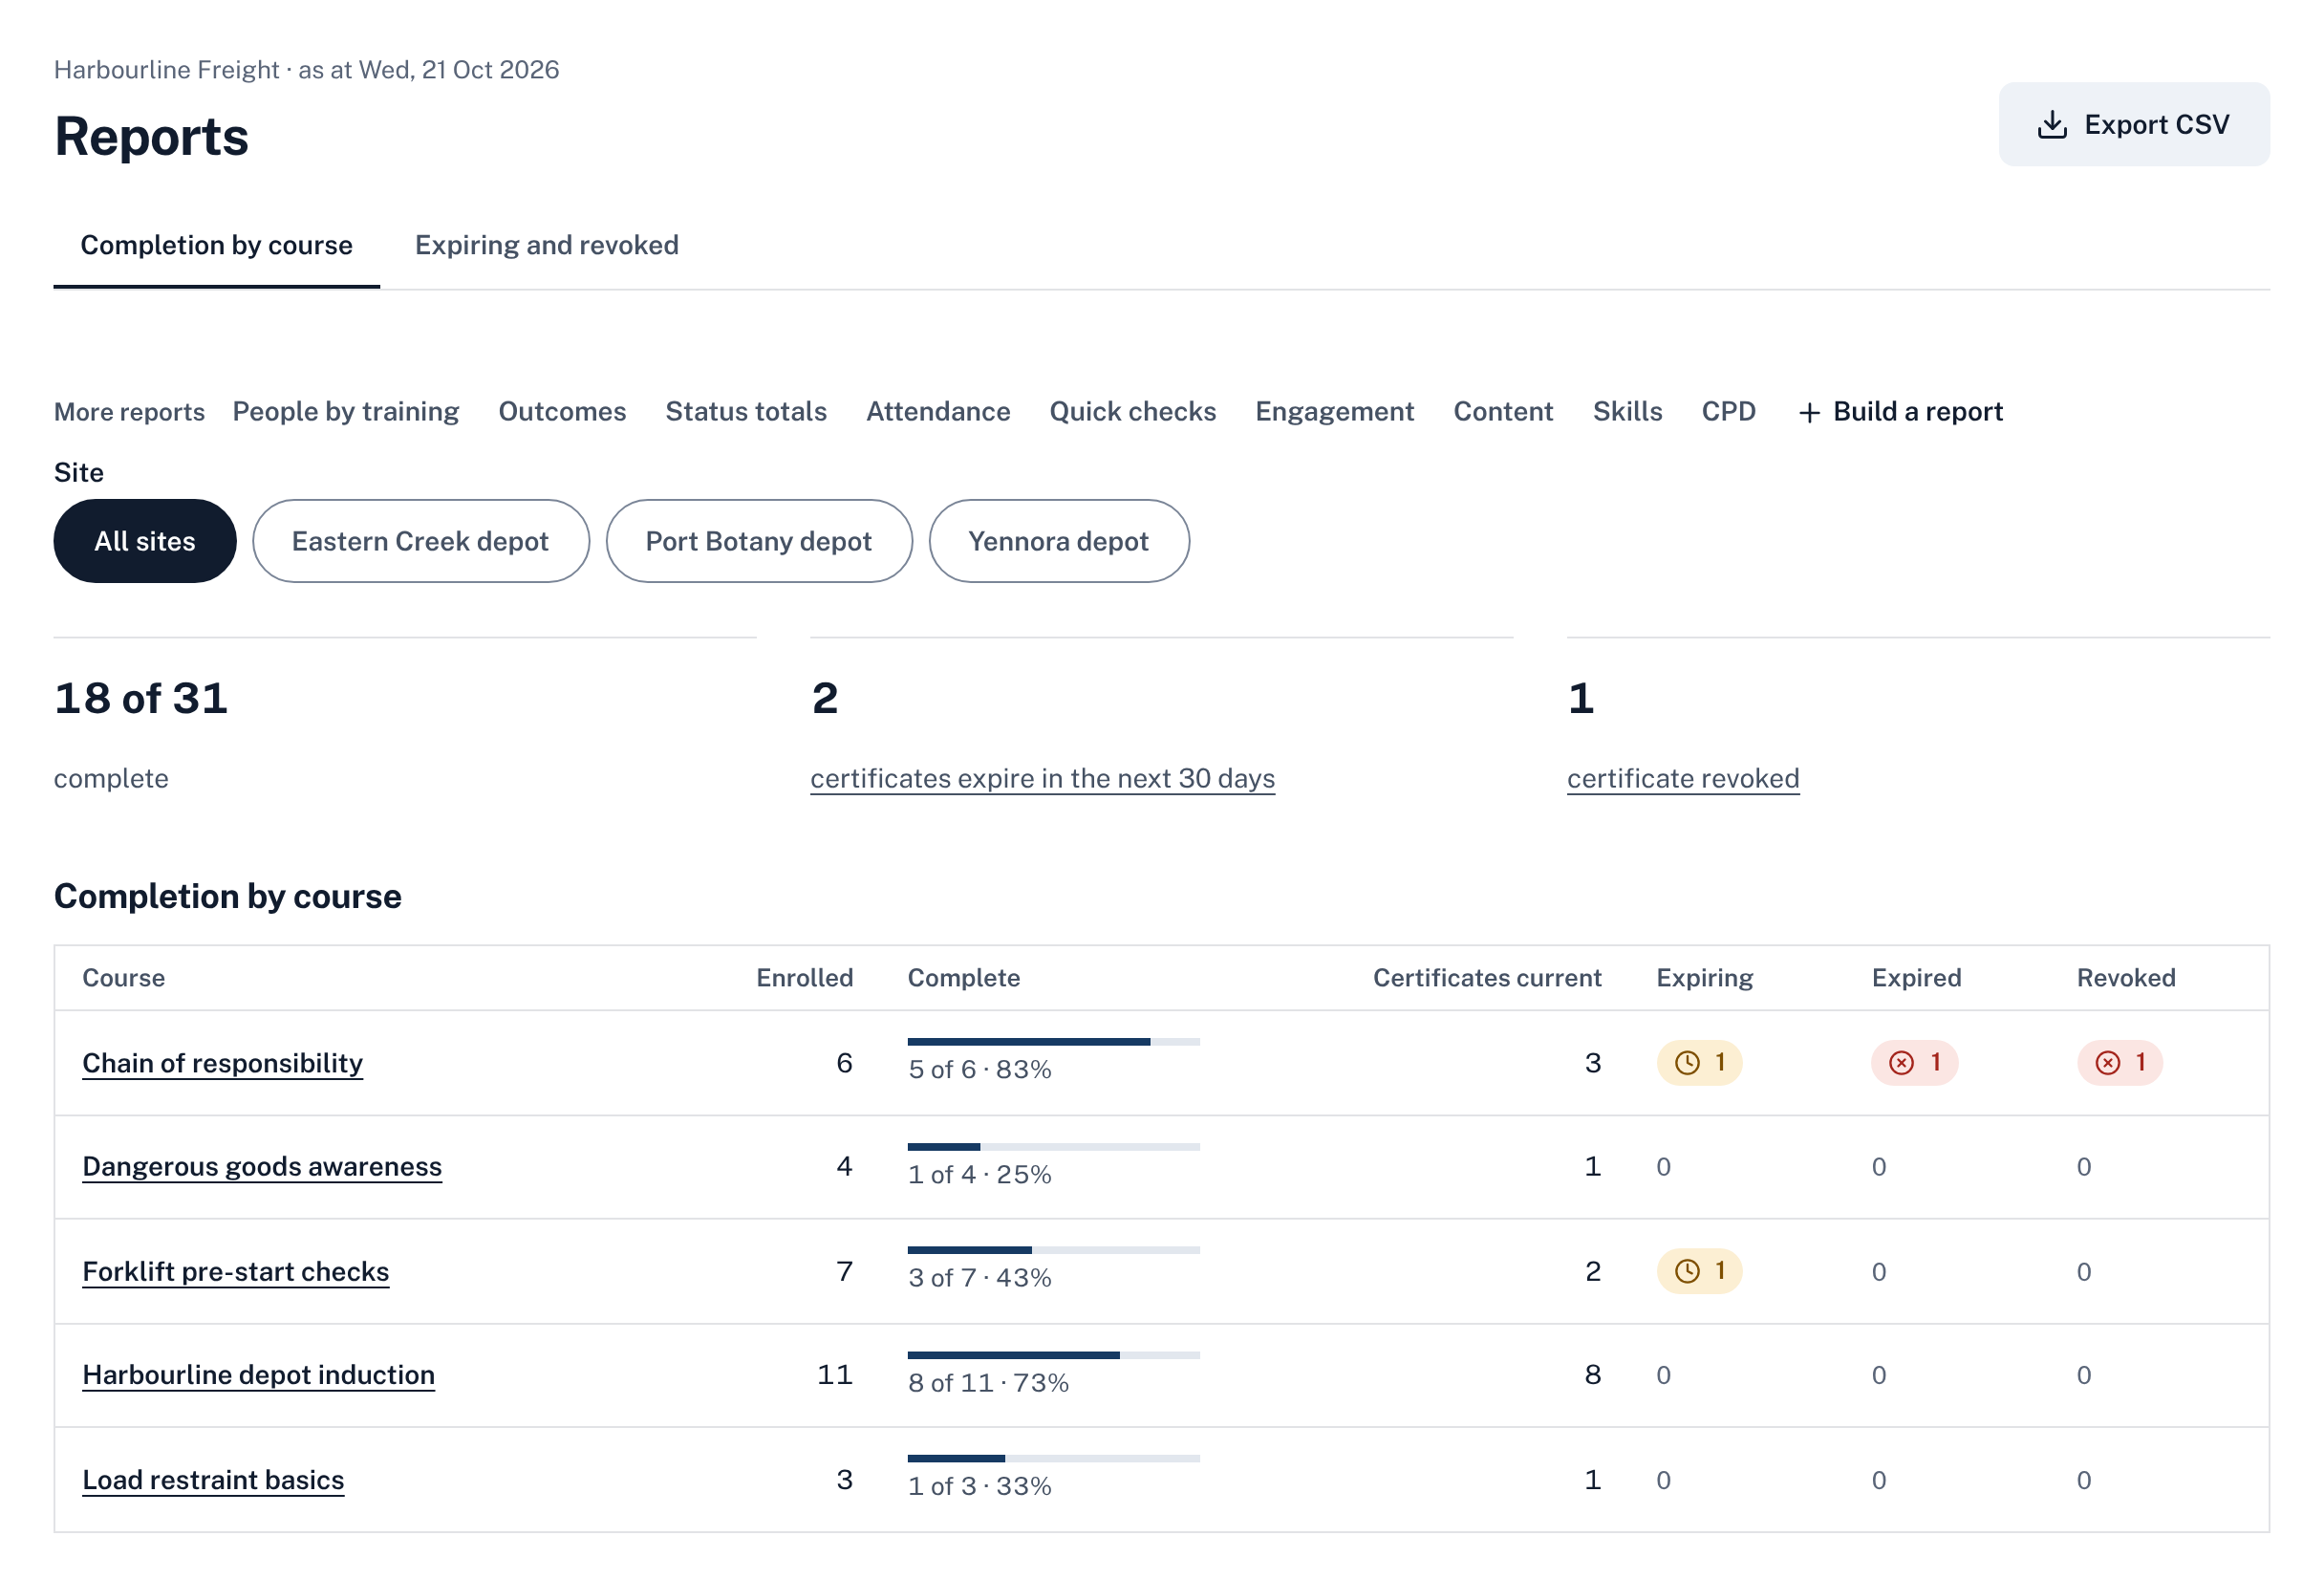Click the Export CSV download icon
This screenshot has height=1579, width=2324.
point(2052,125)
